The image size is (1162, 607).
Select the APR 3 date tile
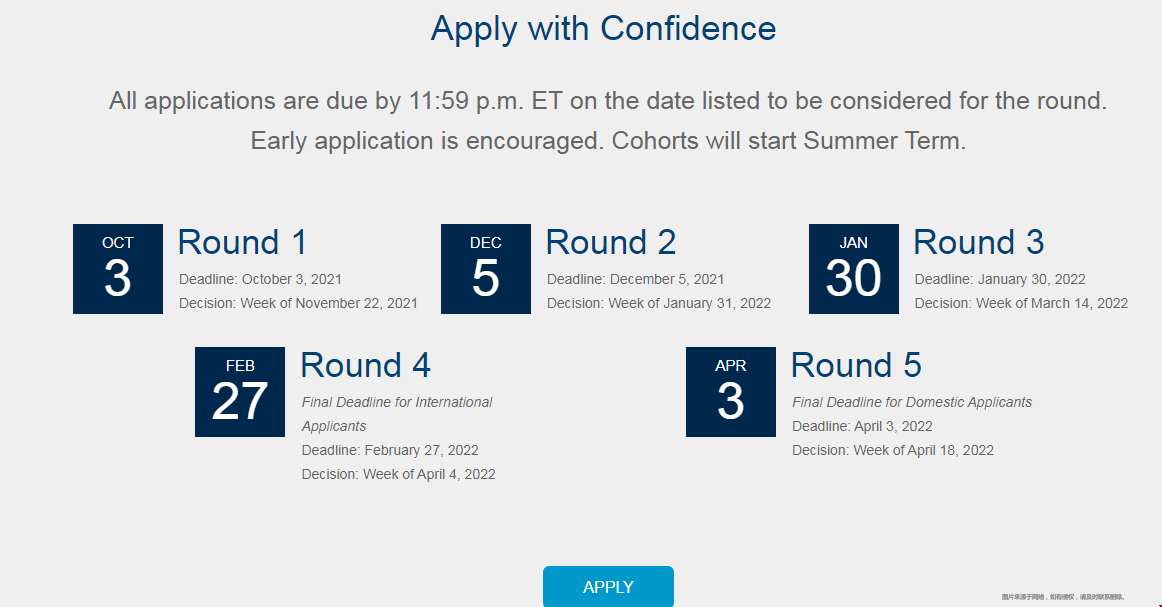point(731,392)
